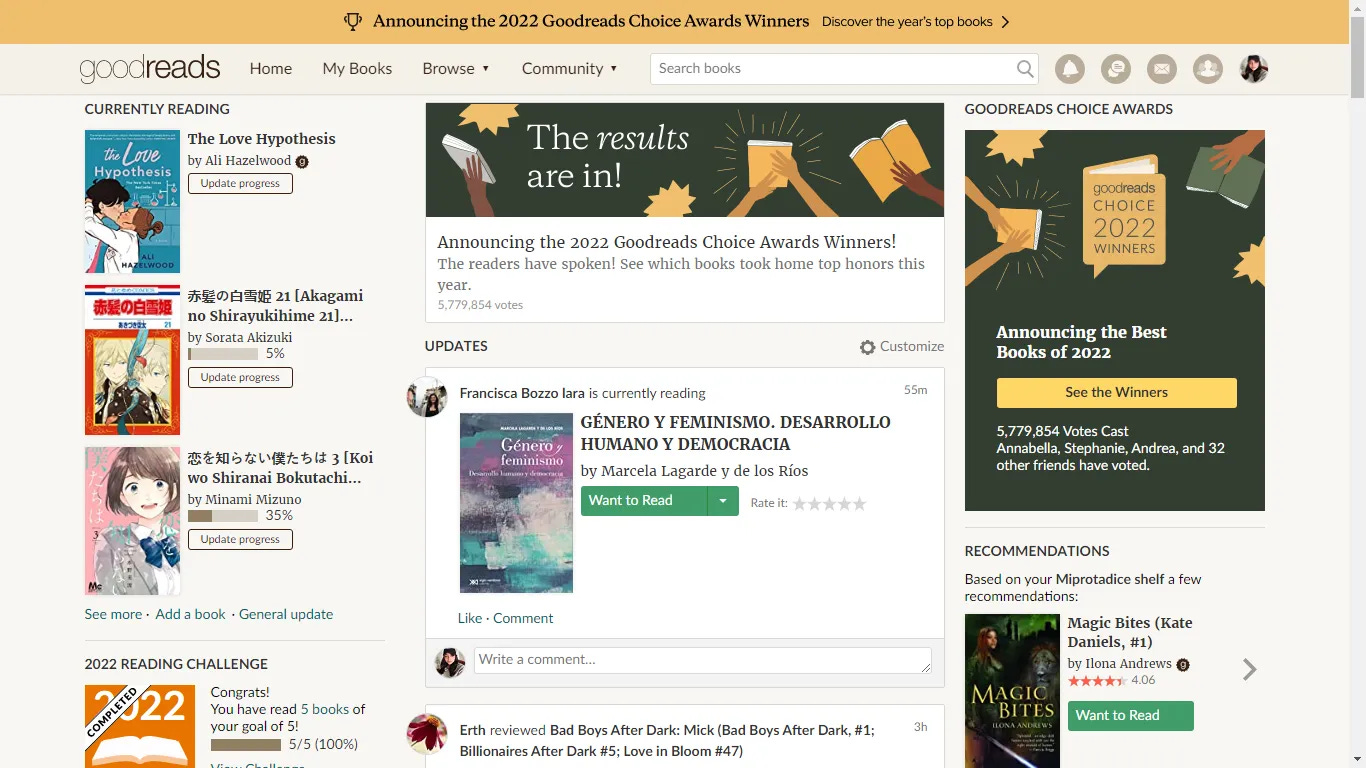Open Bad Boys After Dark: Mick book link
The width and height of the screenshot is (1366, 768).
667,740
